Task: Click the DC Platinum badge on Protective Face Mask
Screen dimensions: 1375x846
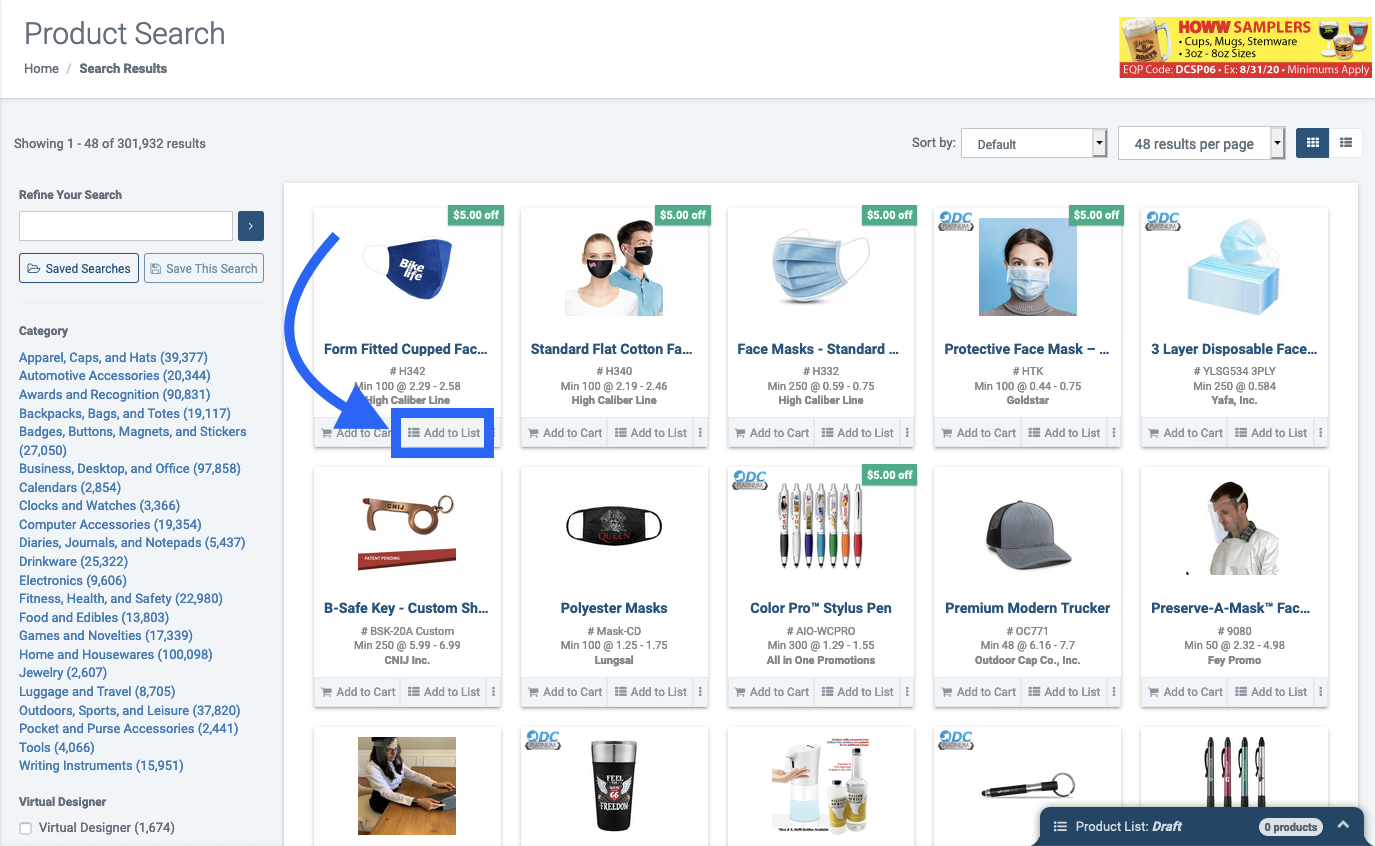Action: [x=956, y=220]
